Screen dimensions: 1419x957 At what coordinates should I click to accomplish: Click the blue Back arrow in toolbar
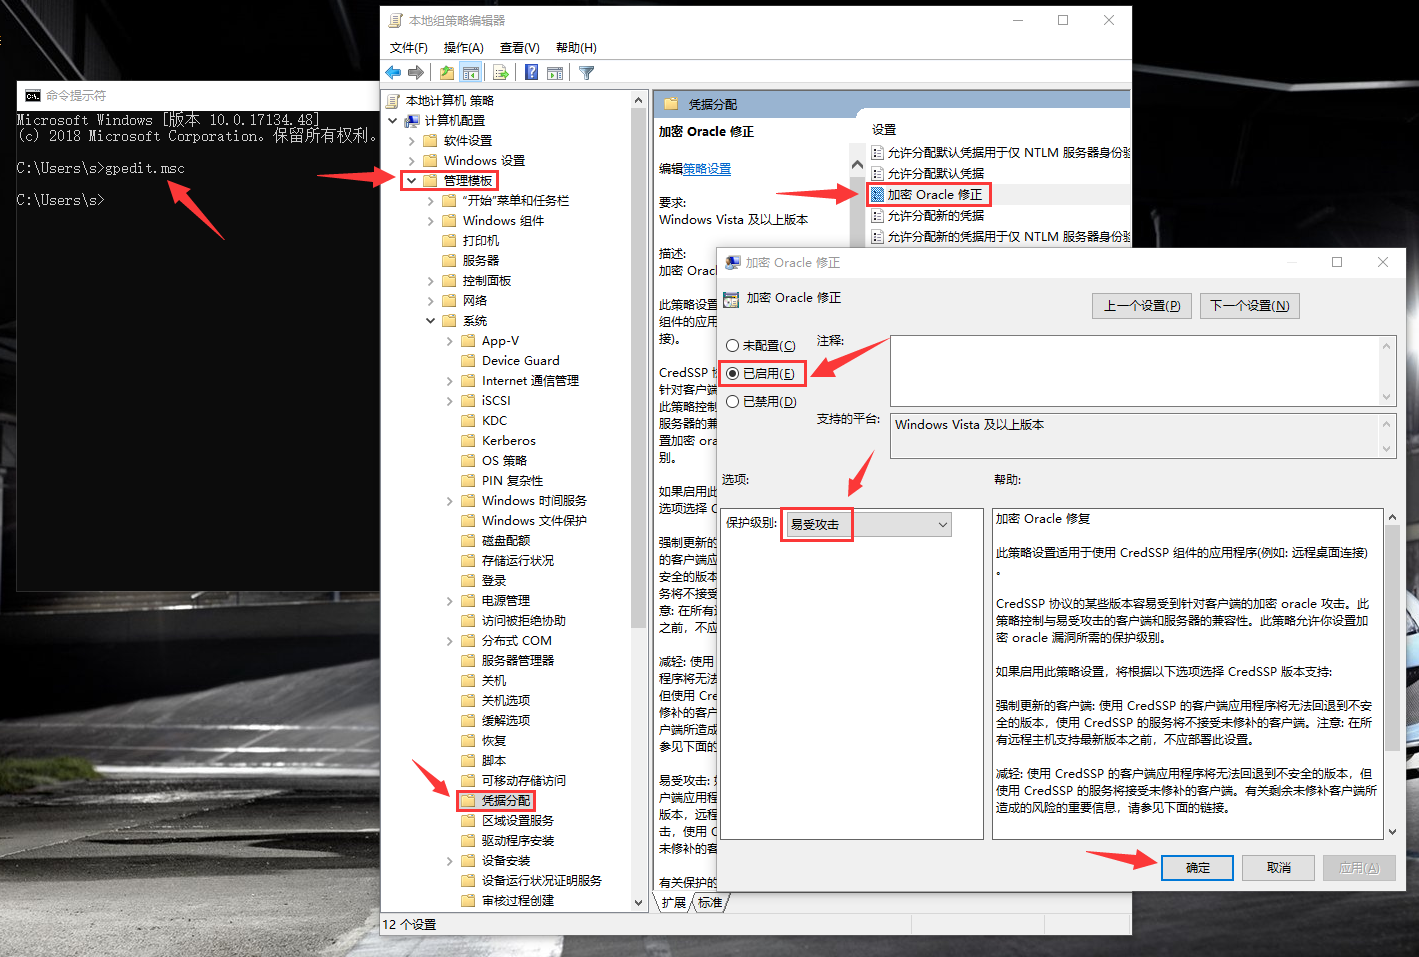click(393, 72)
